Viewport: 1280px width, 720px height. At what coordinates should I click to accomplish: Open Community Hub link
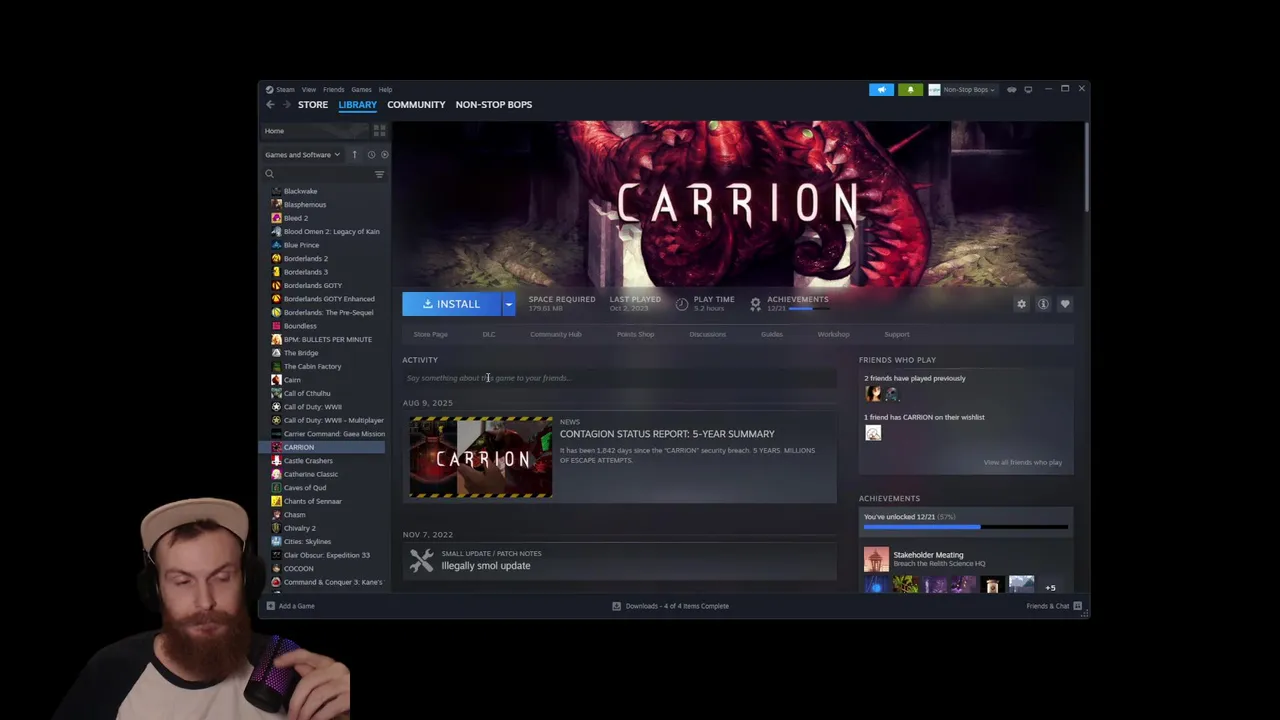556,334
